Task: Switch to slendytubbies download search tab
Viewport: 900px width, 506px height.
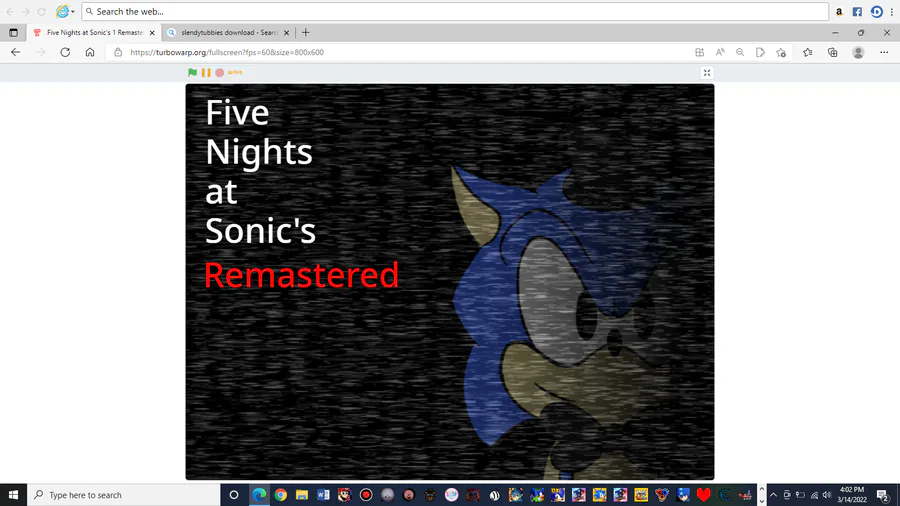Action: coord(228,33)
